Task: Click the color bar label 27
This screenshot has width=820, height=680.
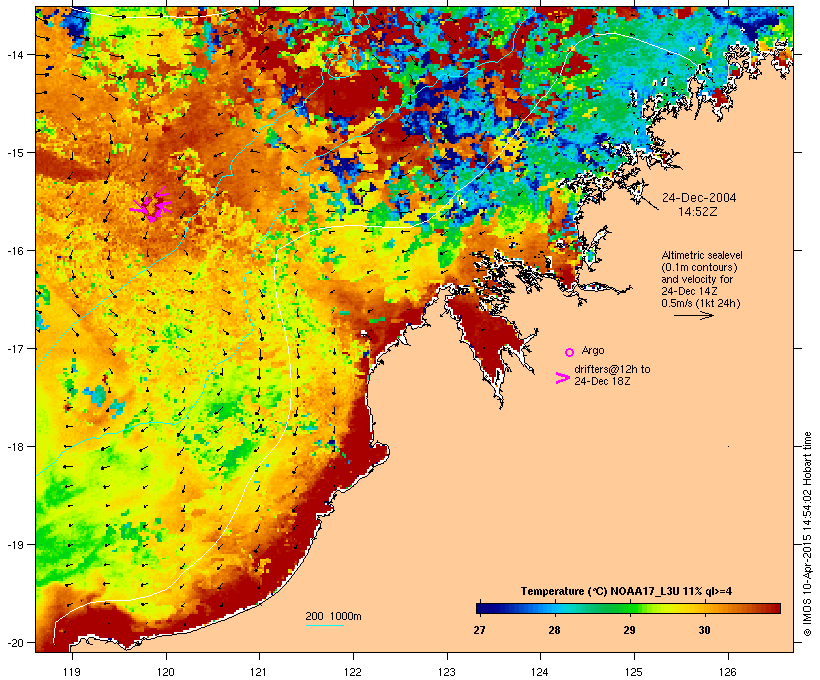Action: coord(480,630)
